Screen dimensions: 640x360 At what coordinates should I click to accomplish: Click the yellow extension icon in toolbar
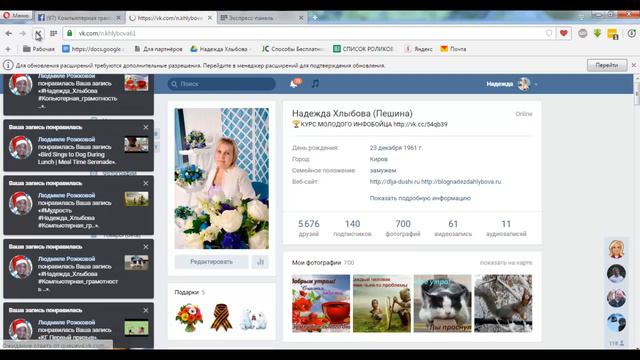(x=613, y=34)
